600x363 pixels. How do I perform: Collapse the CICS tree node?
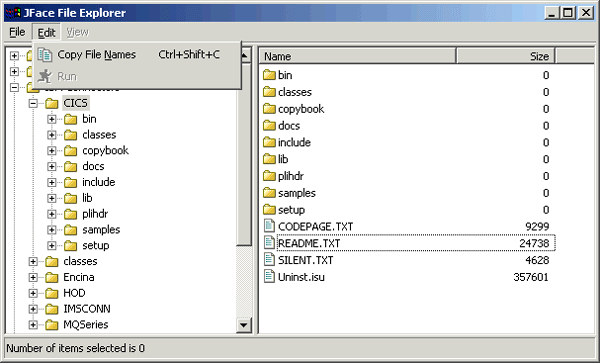point(33,103)
